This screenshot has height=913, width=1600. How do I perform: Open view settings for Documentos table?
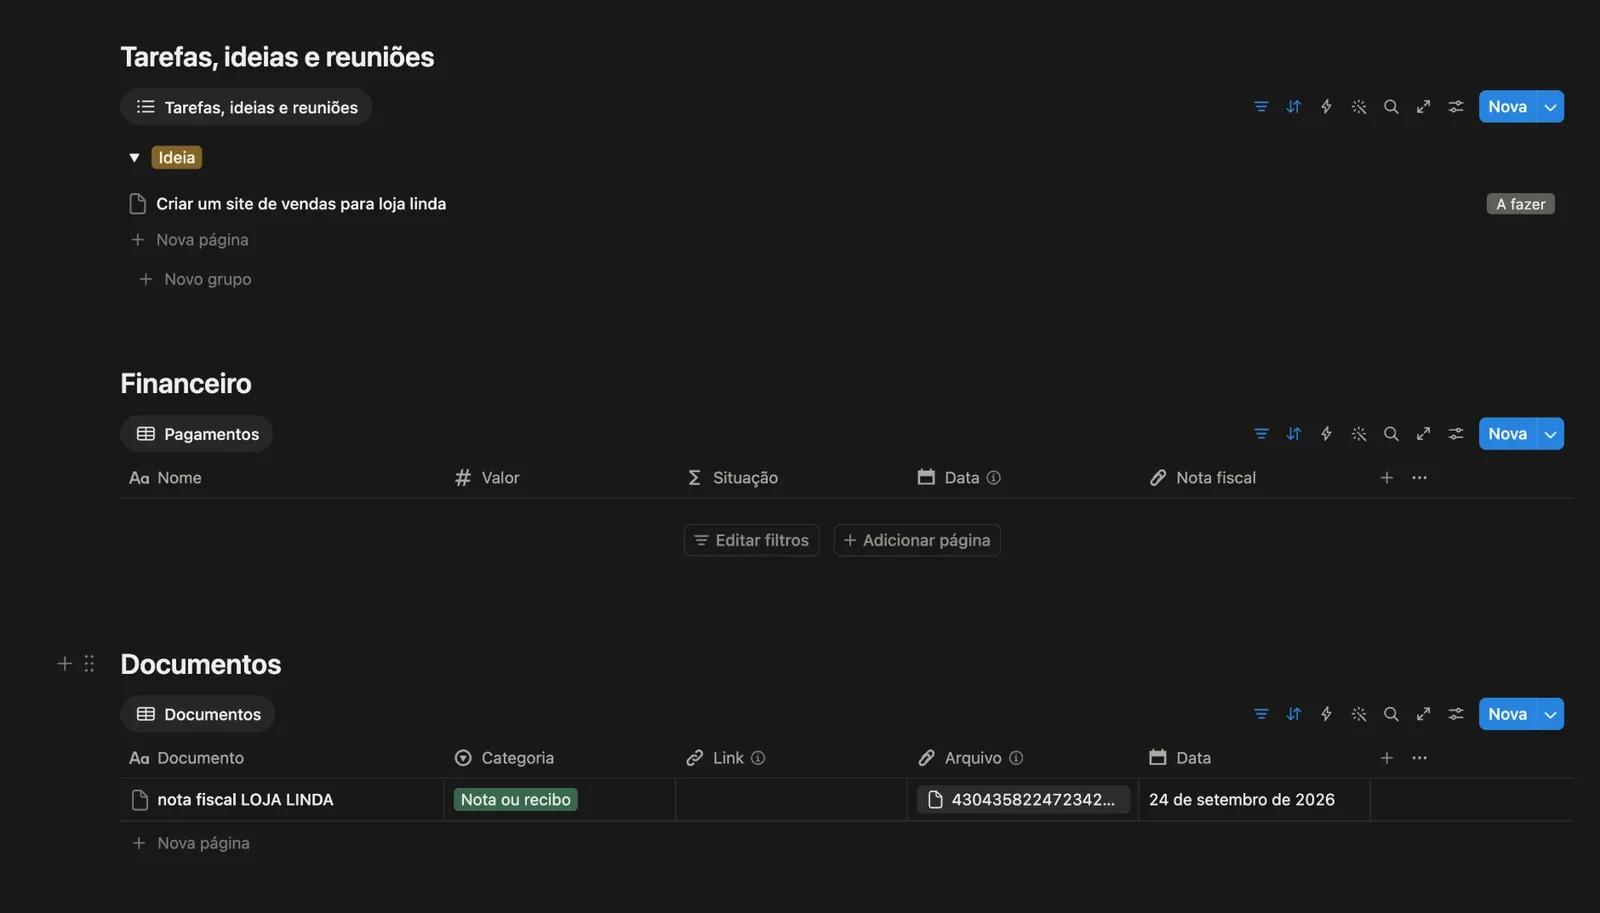[1456, 714]
